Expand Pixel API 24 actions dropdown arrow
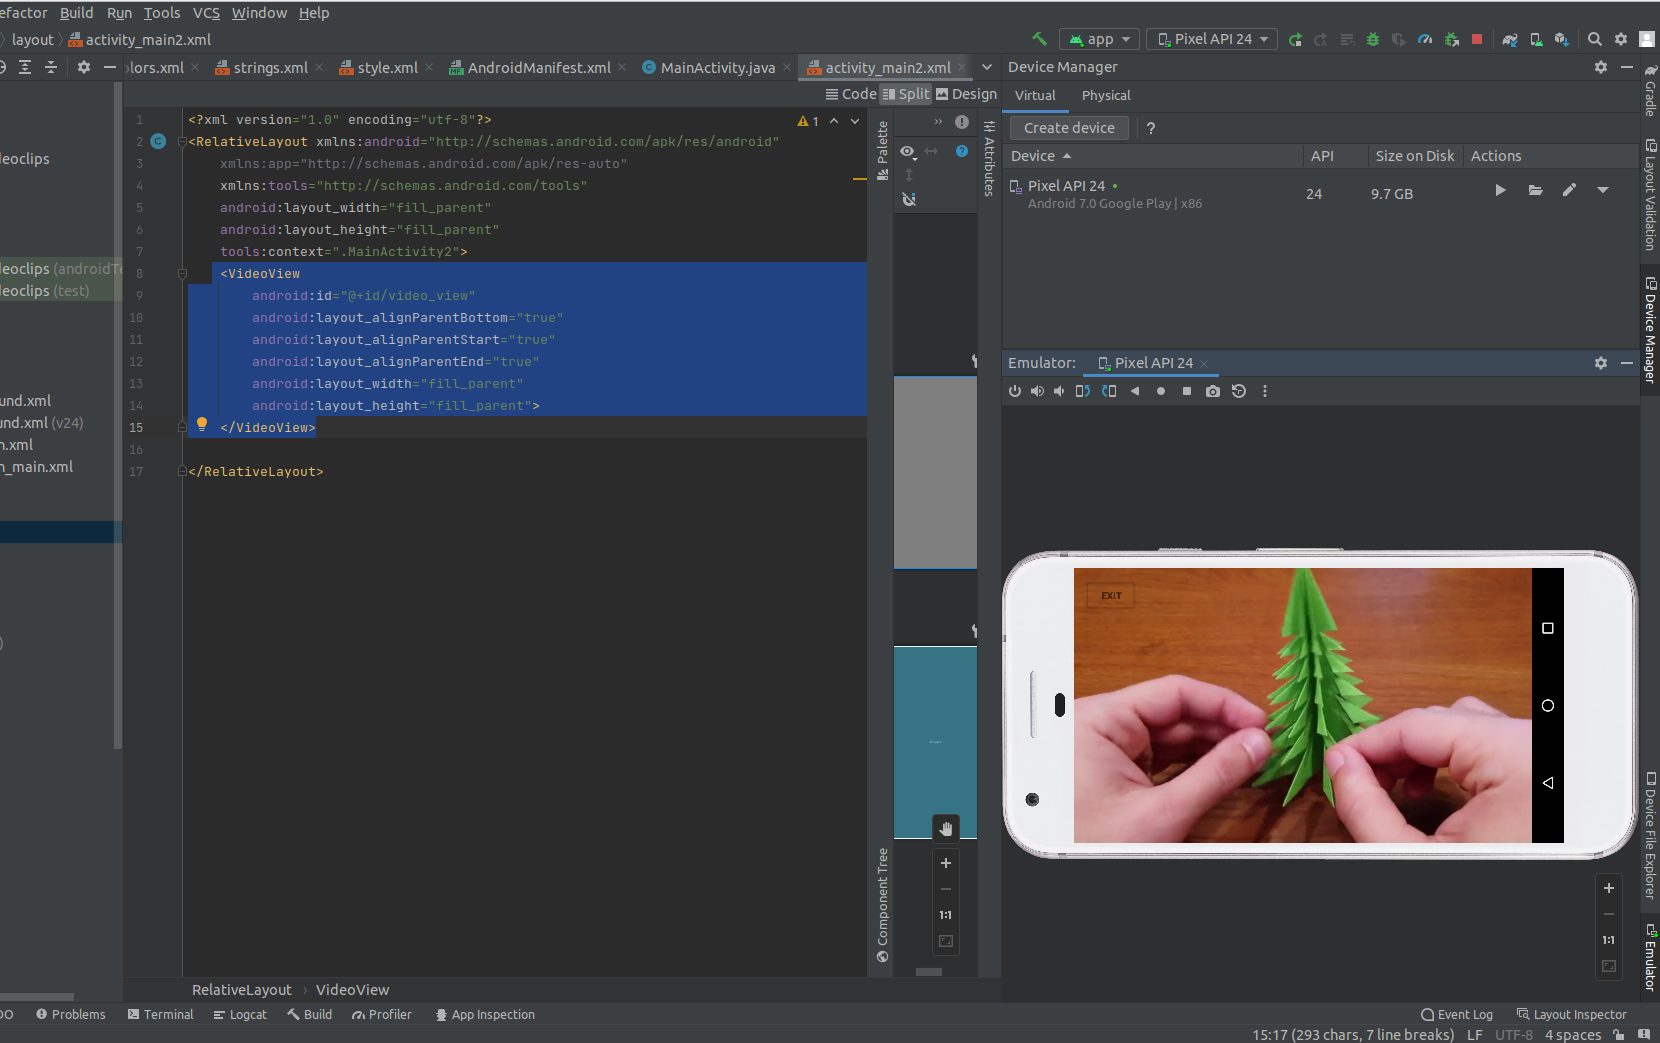 (1603, 190)
